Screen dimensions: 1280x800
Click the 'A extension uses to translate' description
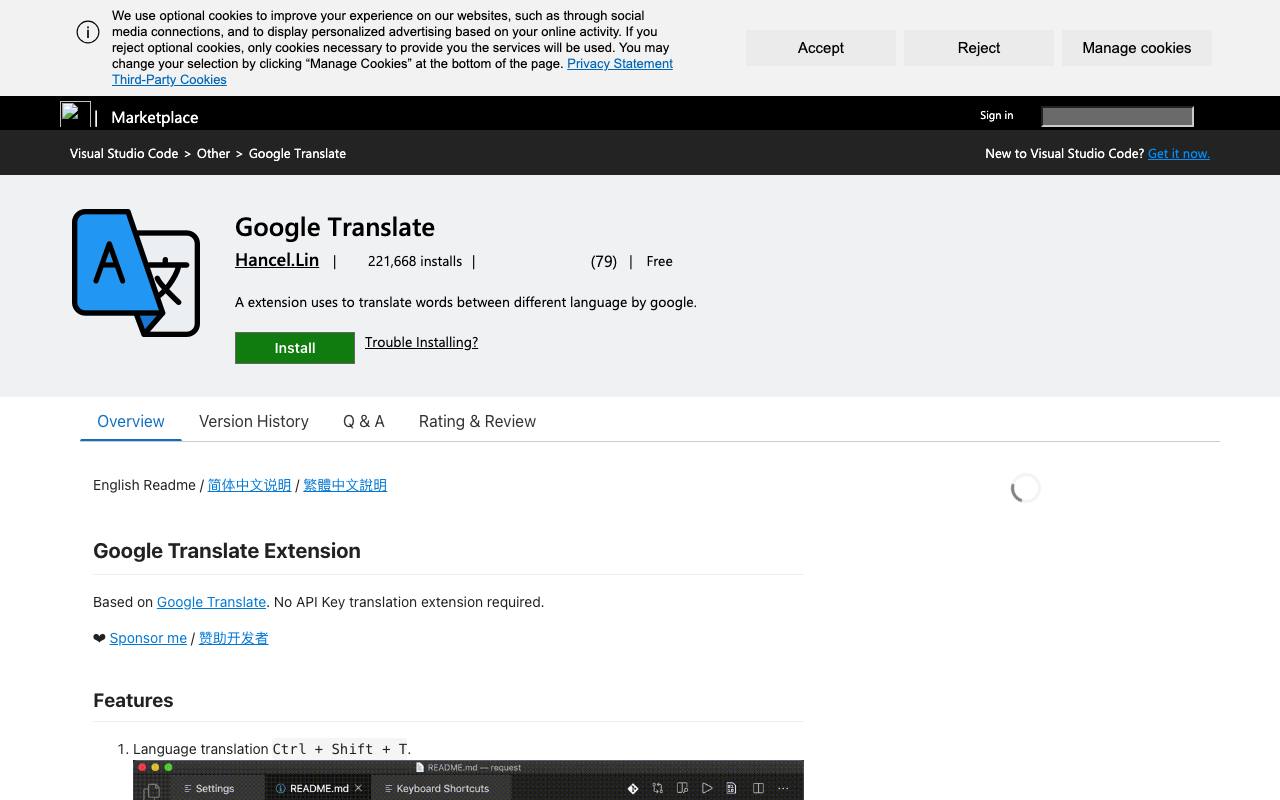(466, 302)
